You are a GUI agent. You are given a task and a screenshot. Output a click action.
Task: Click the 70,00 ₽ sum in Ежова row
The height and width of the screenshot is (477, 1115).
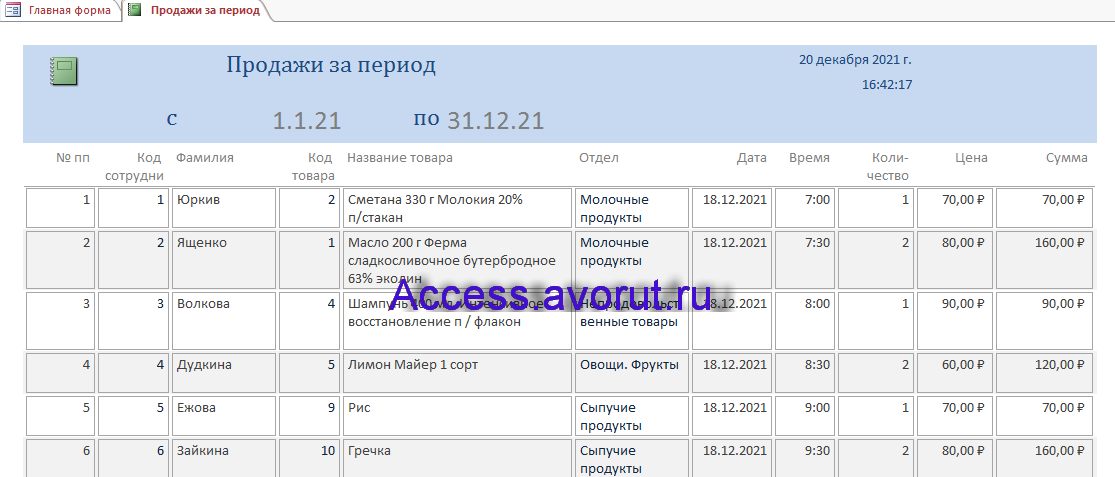pyautogui.click(x=1045, y=416)
